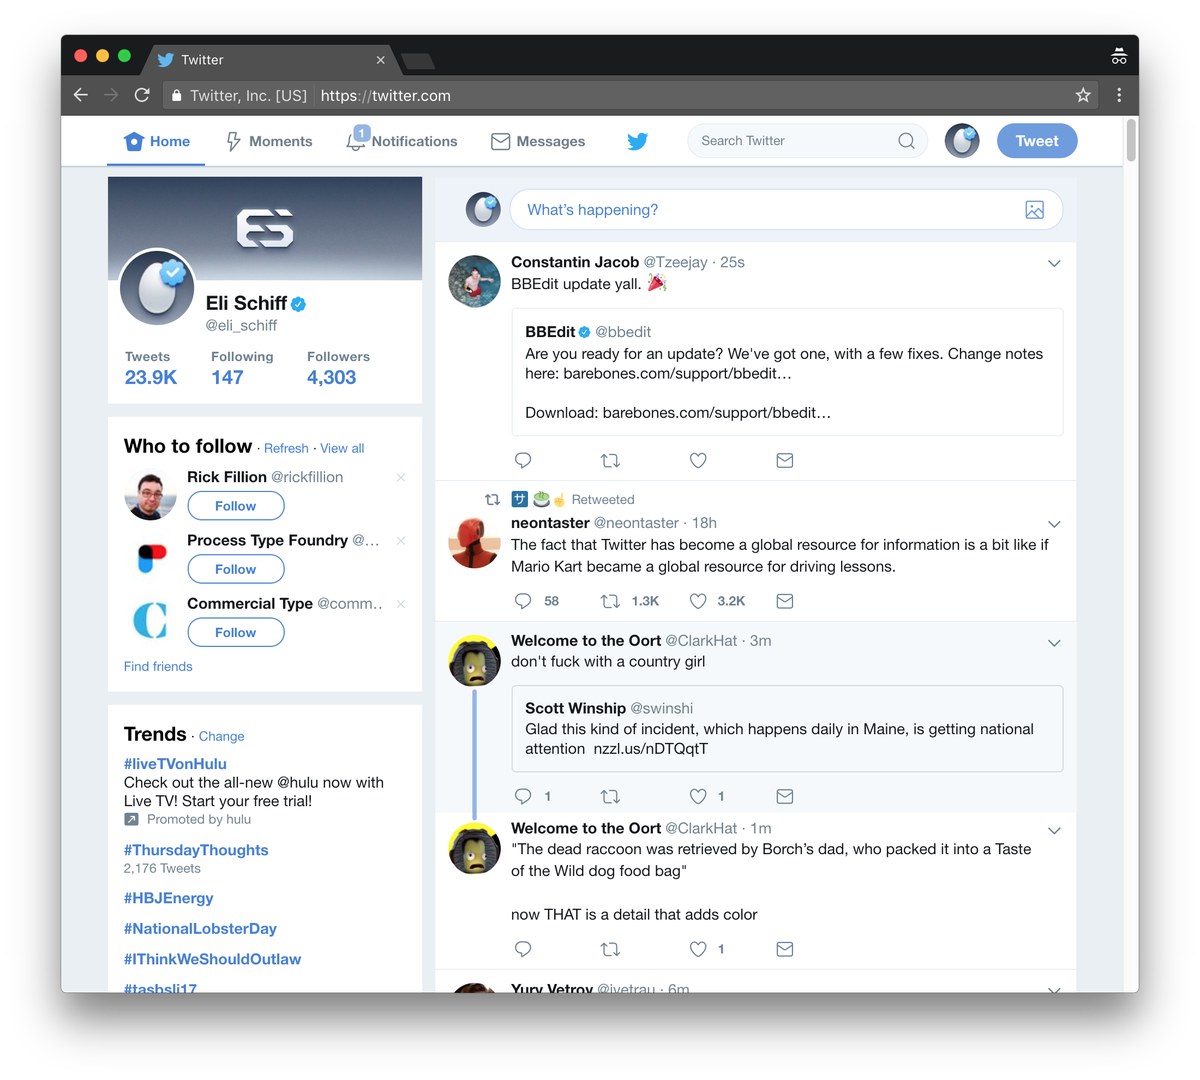Click the Twitter bird logo in navbar
This screenshot has height=1080, width=1200.
(637, 141)
